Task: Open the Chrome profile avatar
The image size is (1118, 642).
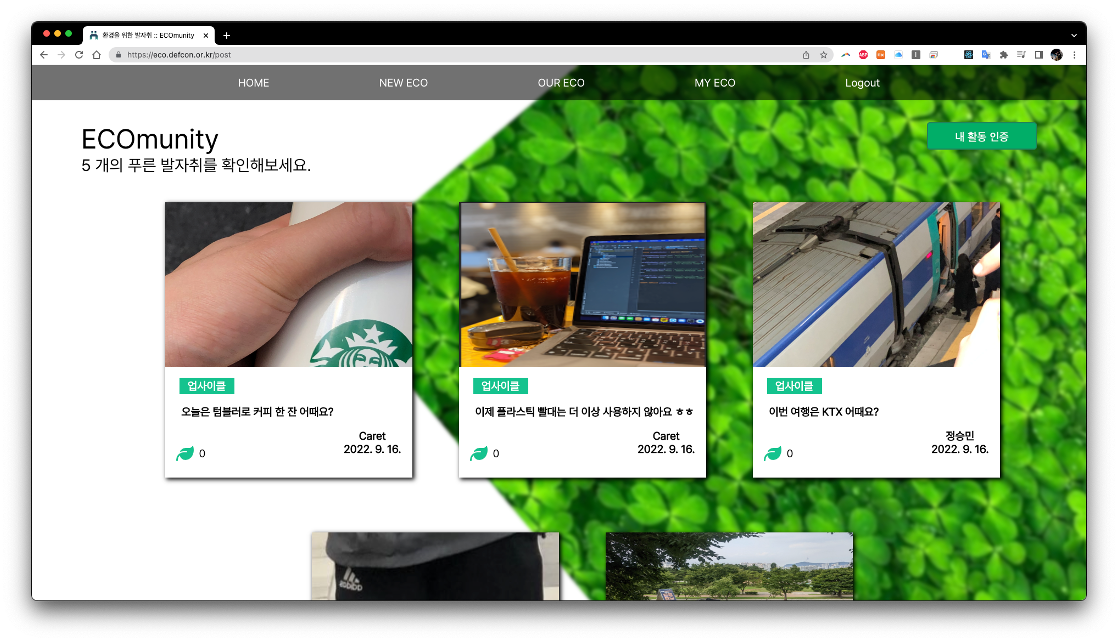Action: [x=1057, y=55]
